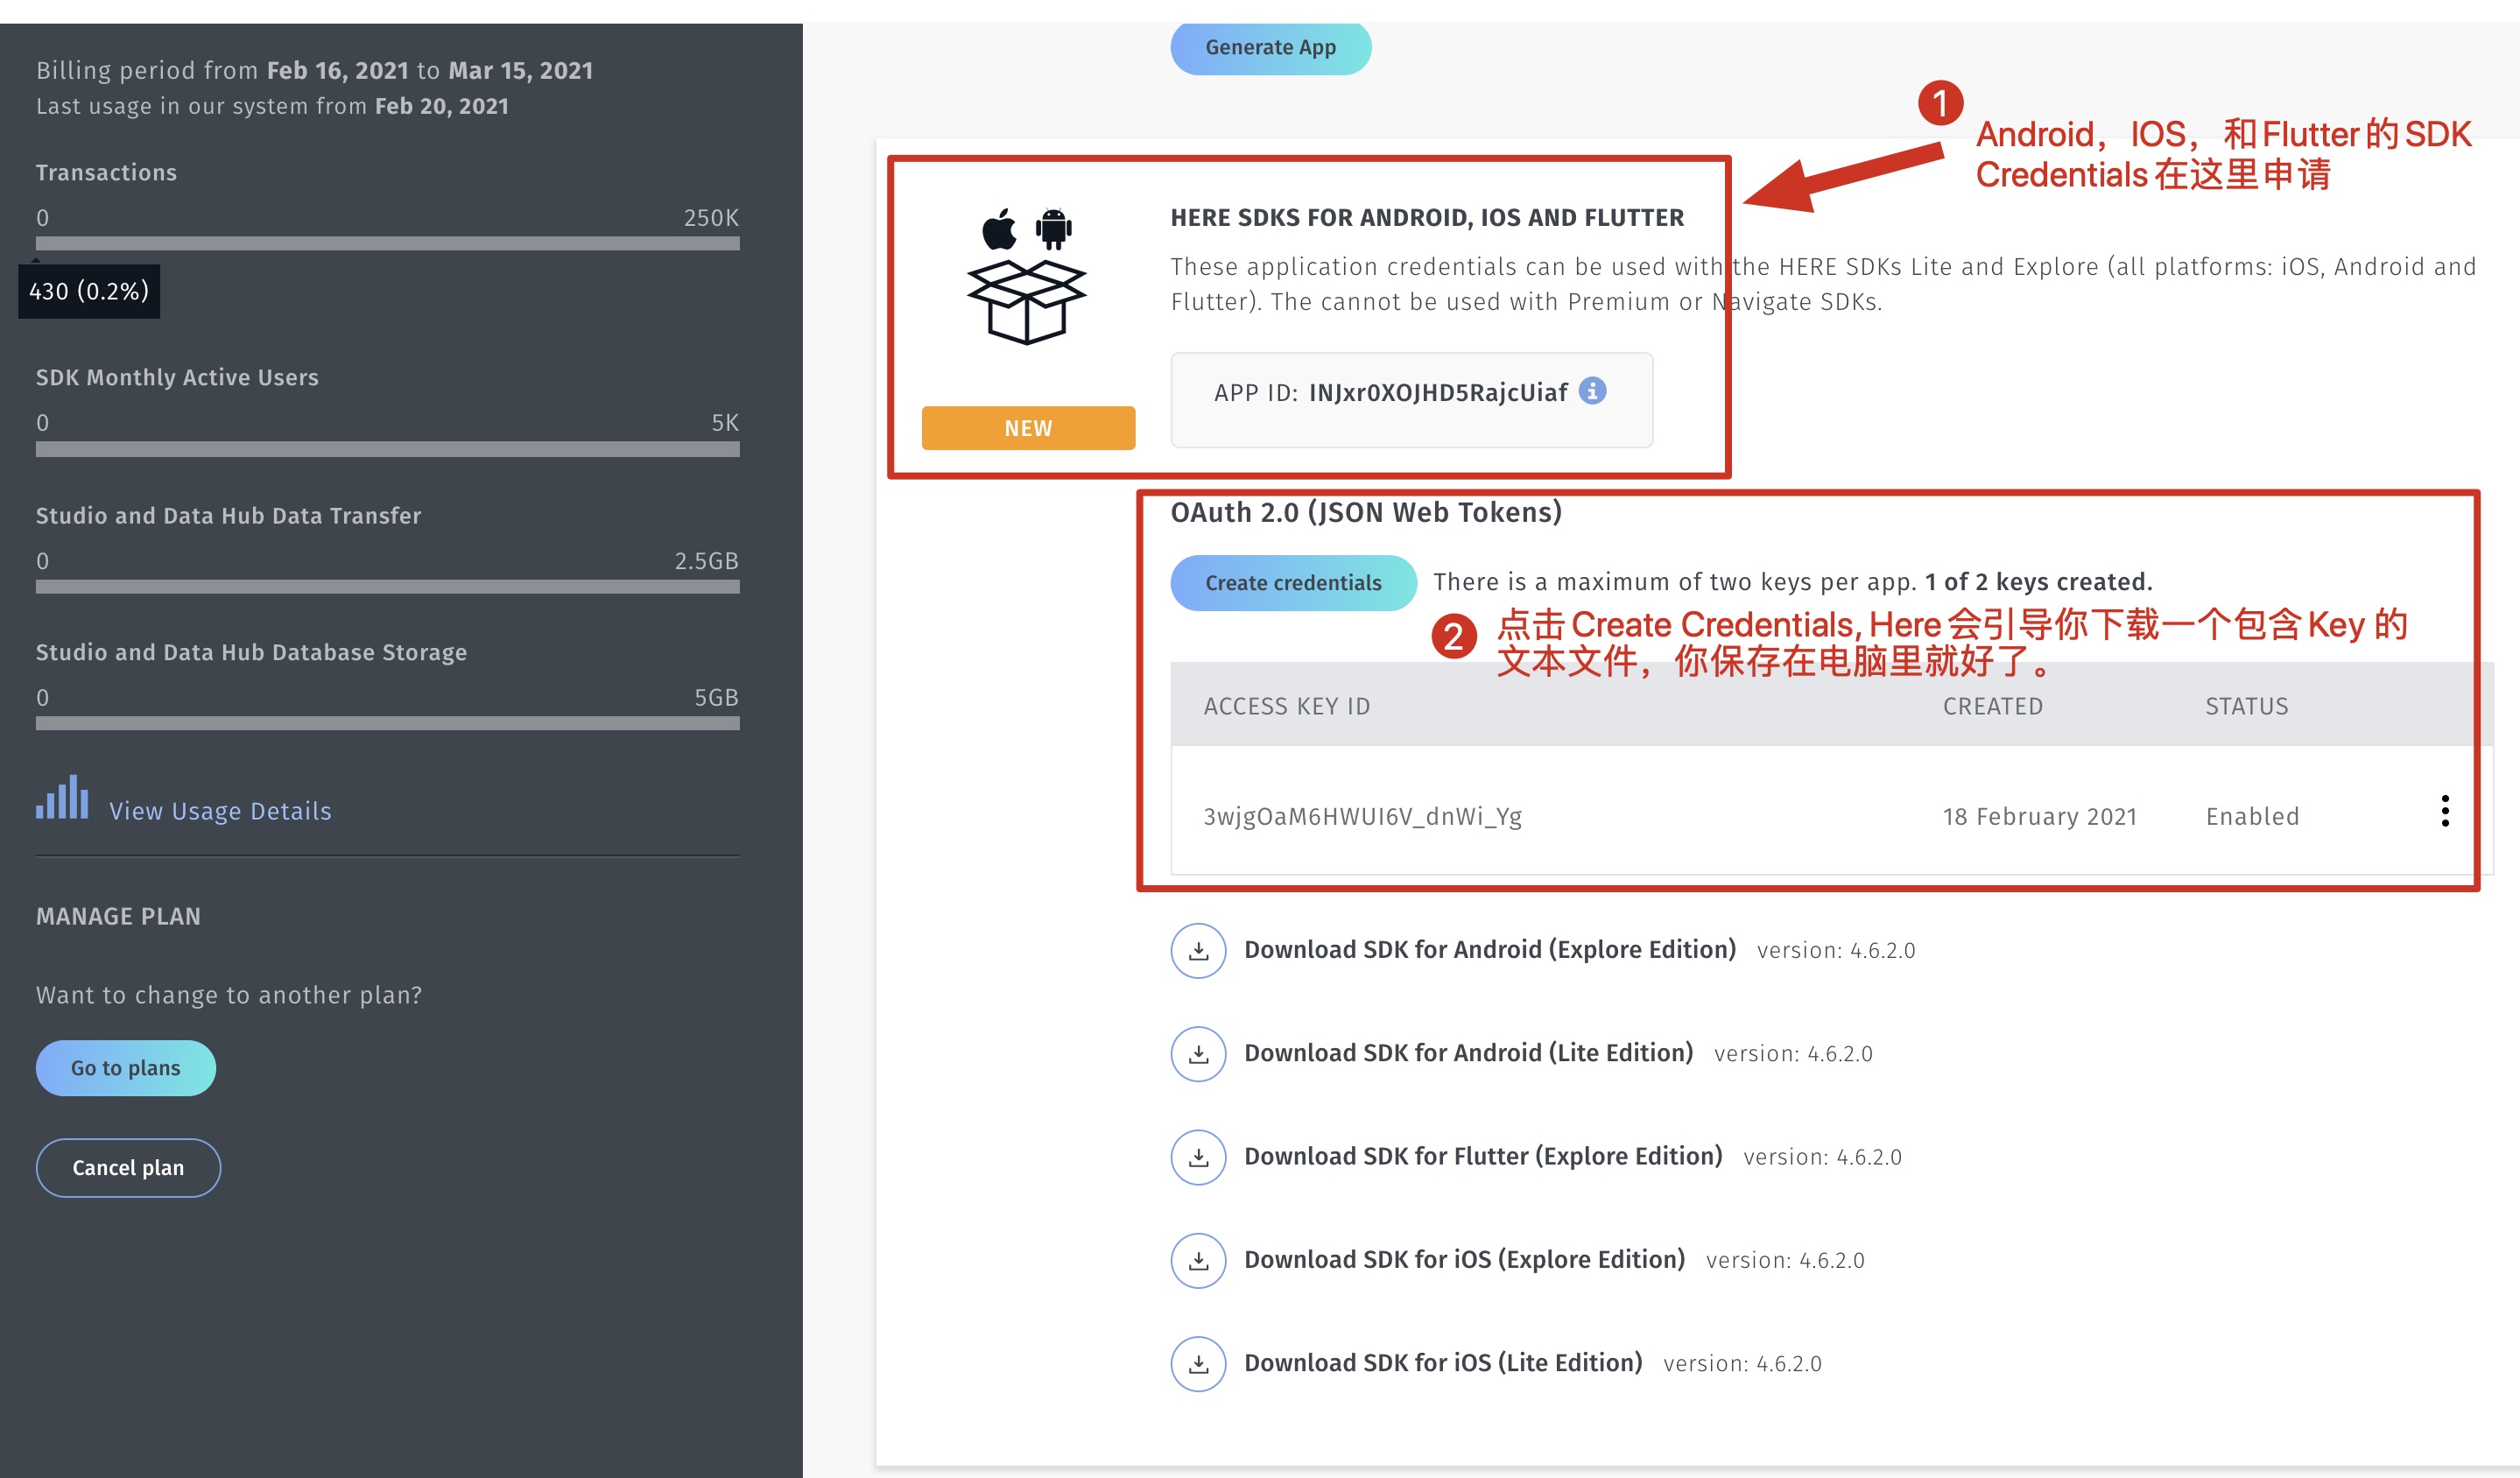Download icon for Android Lite Edition SDK
Viewport: 2520px width, 1478px height.
coord(1198,1054)
